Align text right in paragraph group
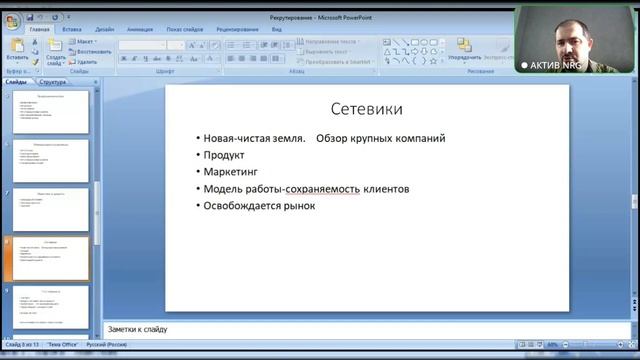 253,59
